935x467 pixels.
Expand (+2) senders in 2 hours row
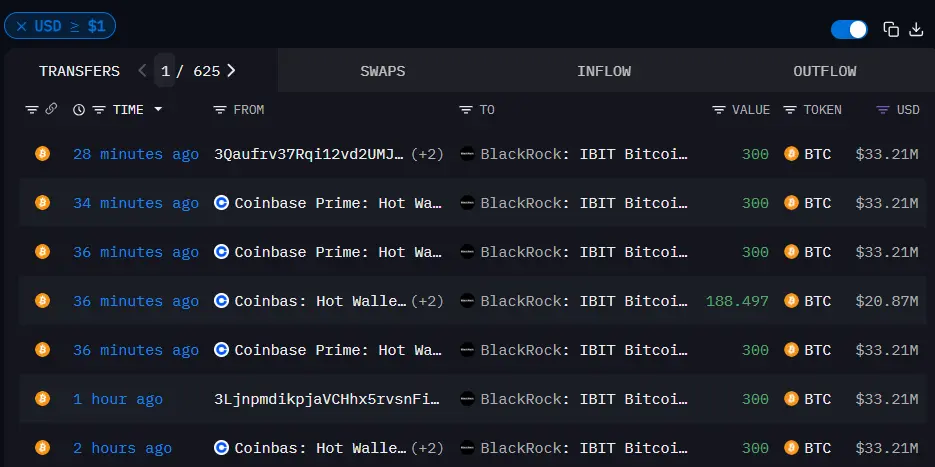click(x=428, y=448)
